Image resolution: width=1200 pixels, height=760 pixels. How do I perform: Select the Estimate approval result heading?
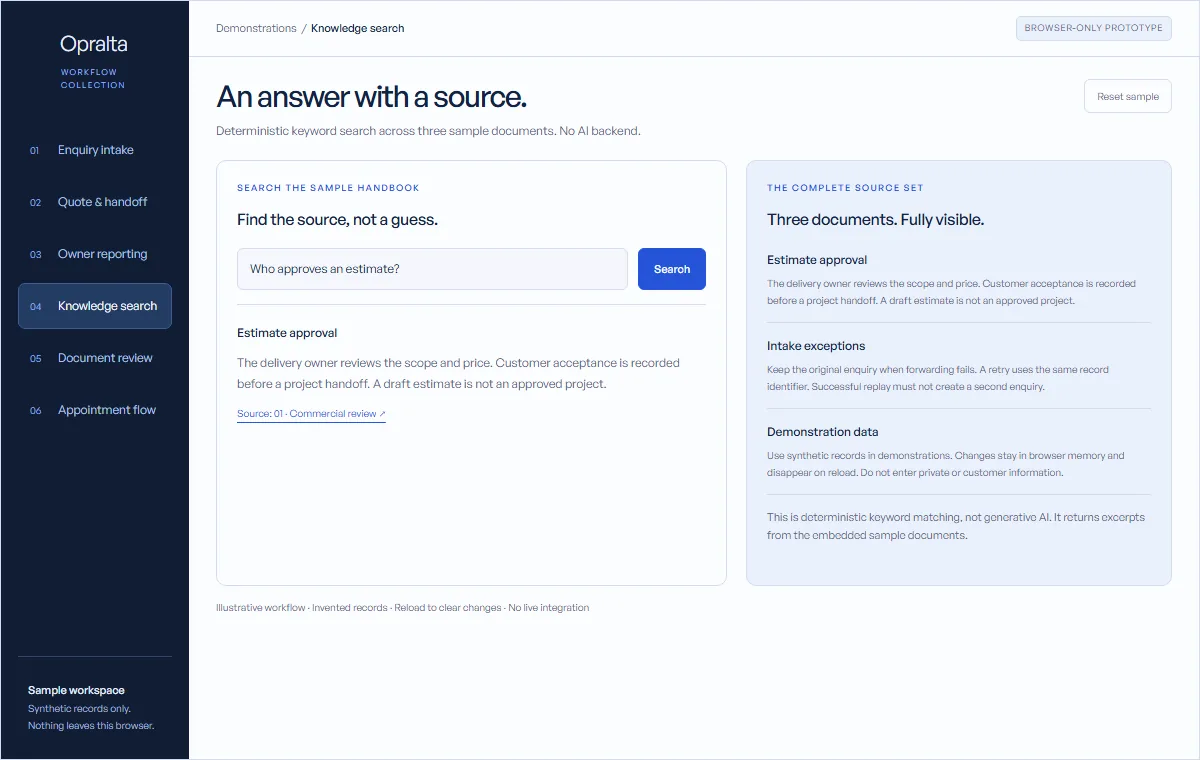pyautogui.click(x=287, y=333)
